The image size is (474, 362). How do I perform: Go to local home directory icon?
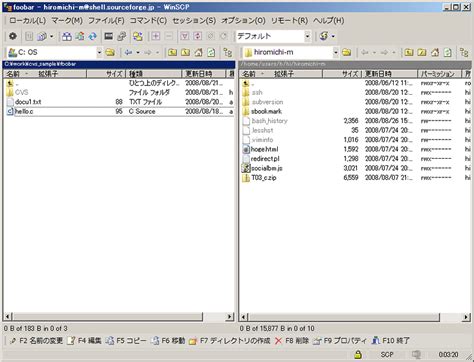(198, 52)
